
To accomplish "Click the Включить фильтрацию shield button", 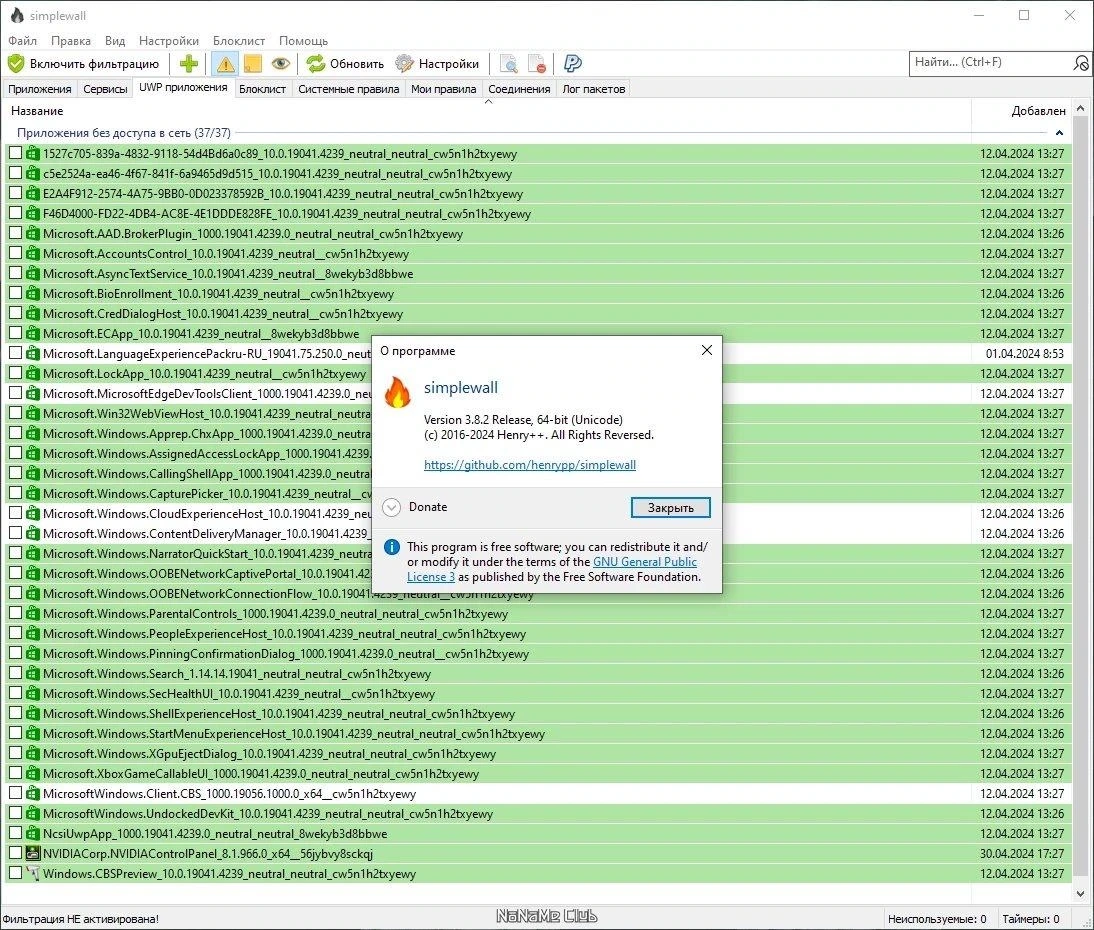I will (84, 64).
